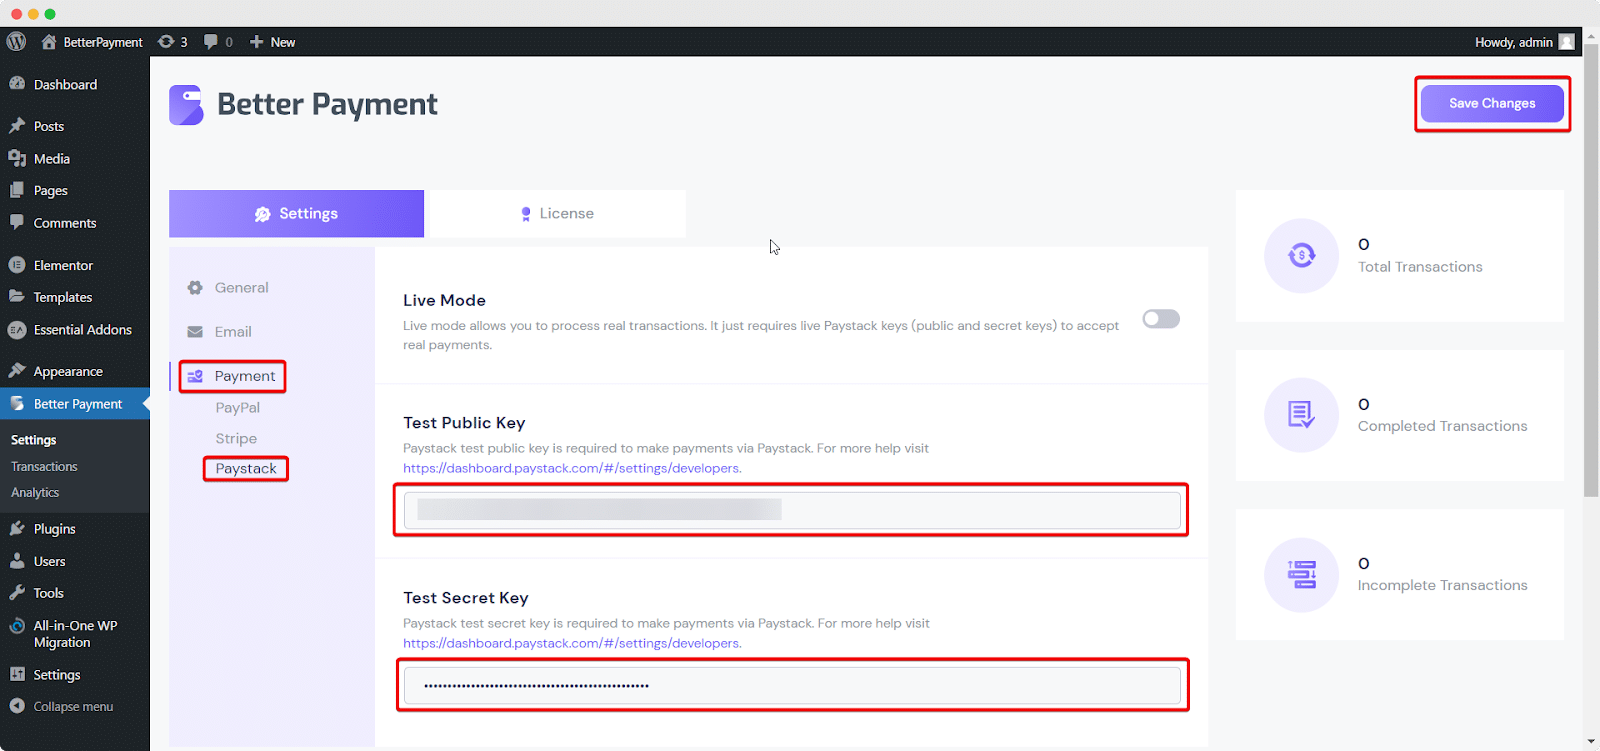Viewport: 1600px width, 751px height.
Task: Click the Pages icon in sidebar
Action: pos(17,190)
